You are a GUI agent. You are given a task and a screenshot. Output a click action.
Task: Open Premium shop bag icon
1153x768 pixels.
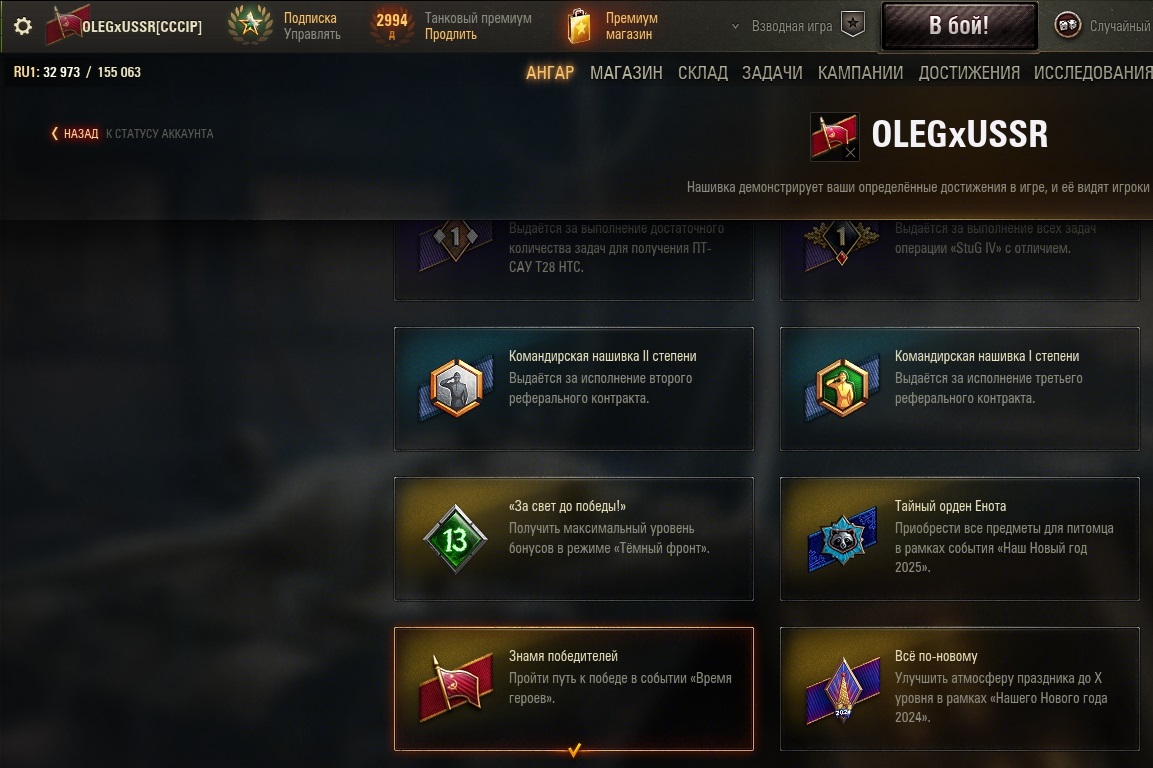579,26
